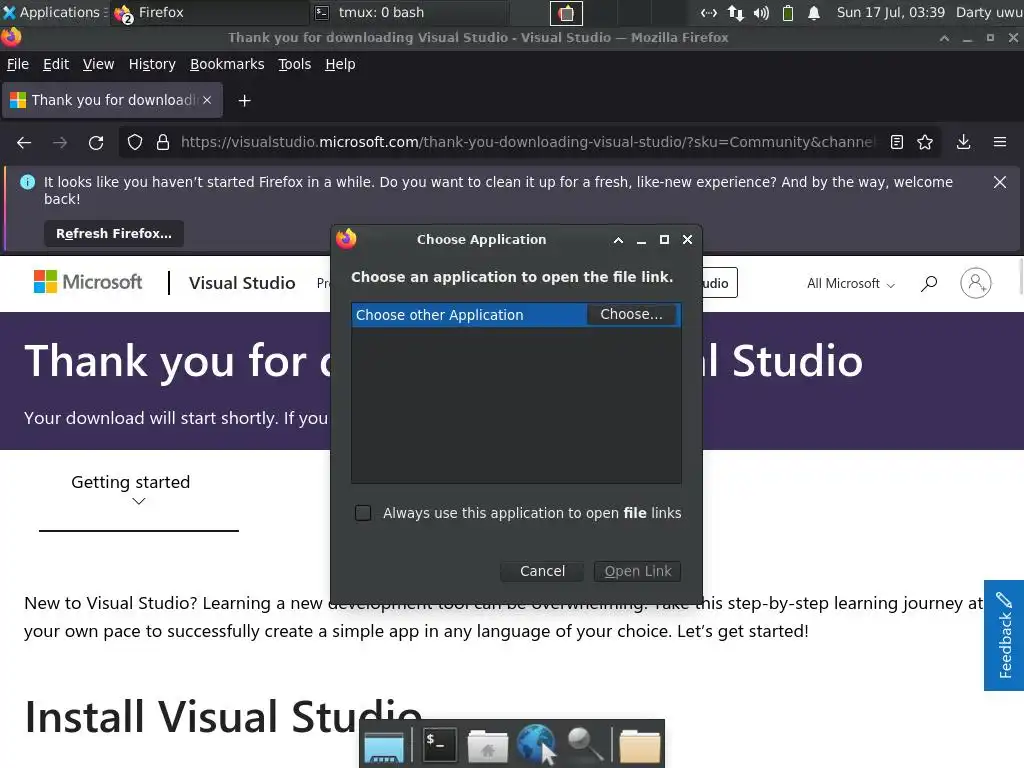Click the Open Link button
The image size is (1024, 768).
[x=637, y=571]
